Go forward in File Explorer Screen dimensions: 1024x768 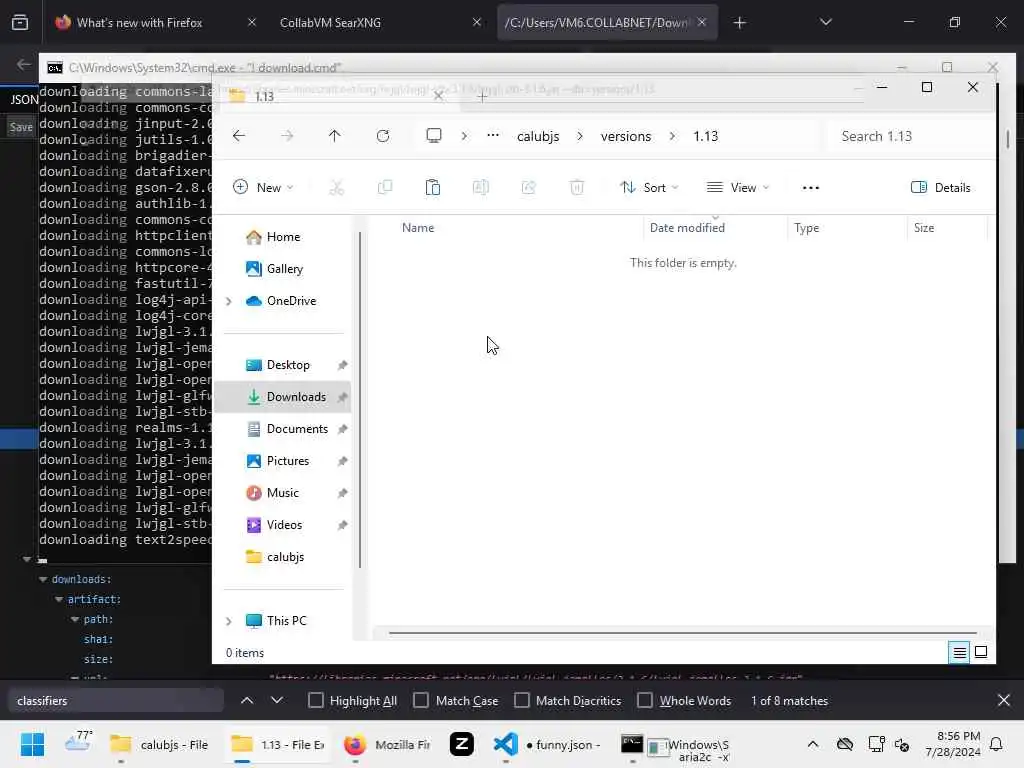coord(287,136)
